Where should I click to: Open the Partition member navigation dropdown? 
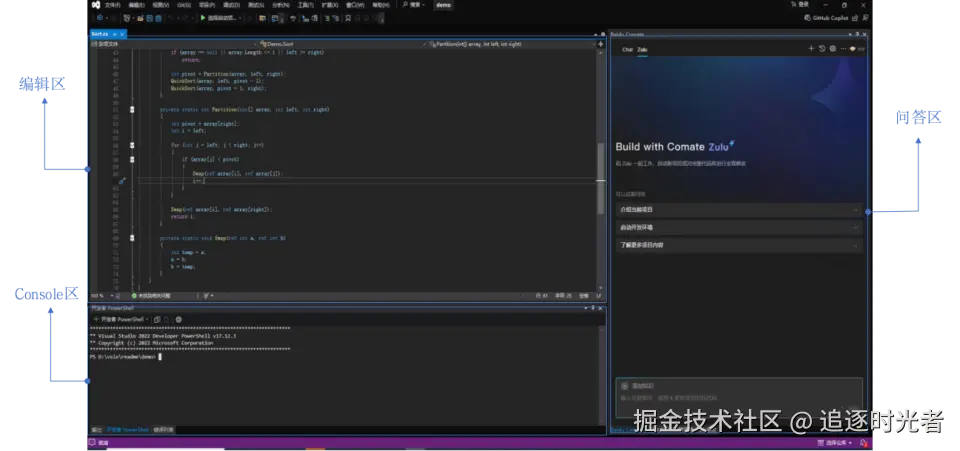coord(510,44)
